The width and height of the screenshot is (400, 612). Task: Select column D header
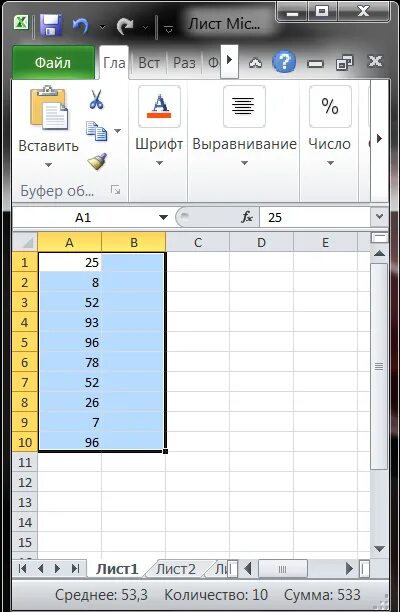(x=261, y=242)
